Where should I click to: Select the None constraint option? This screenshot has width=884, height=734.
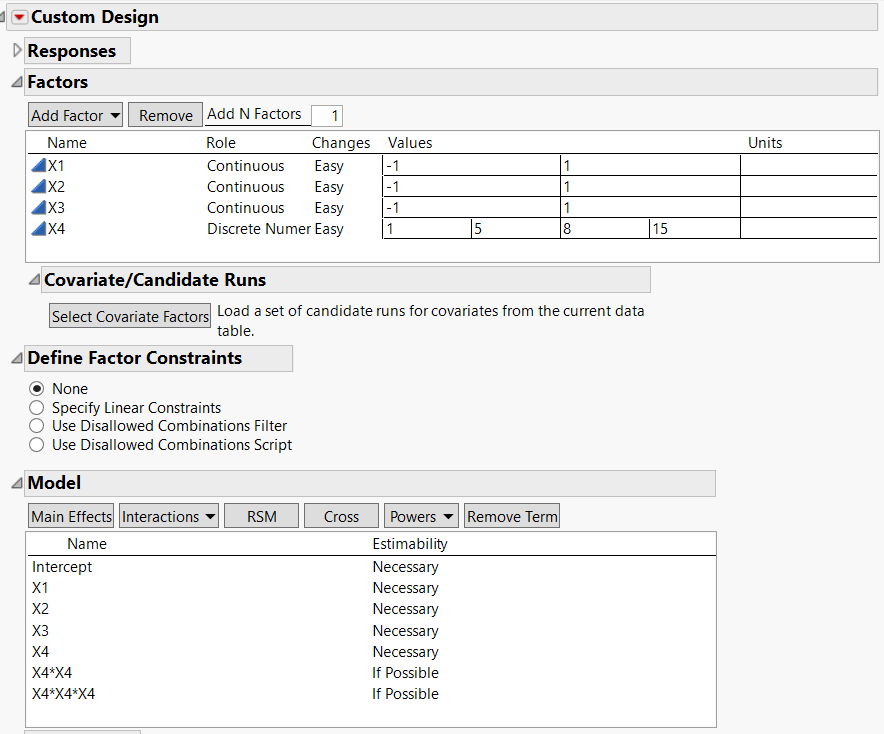point(37,389)
